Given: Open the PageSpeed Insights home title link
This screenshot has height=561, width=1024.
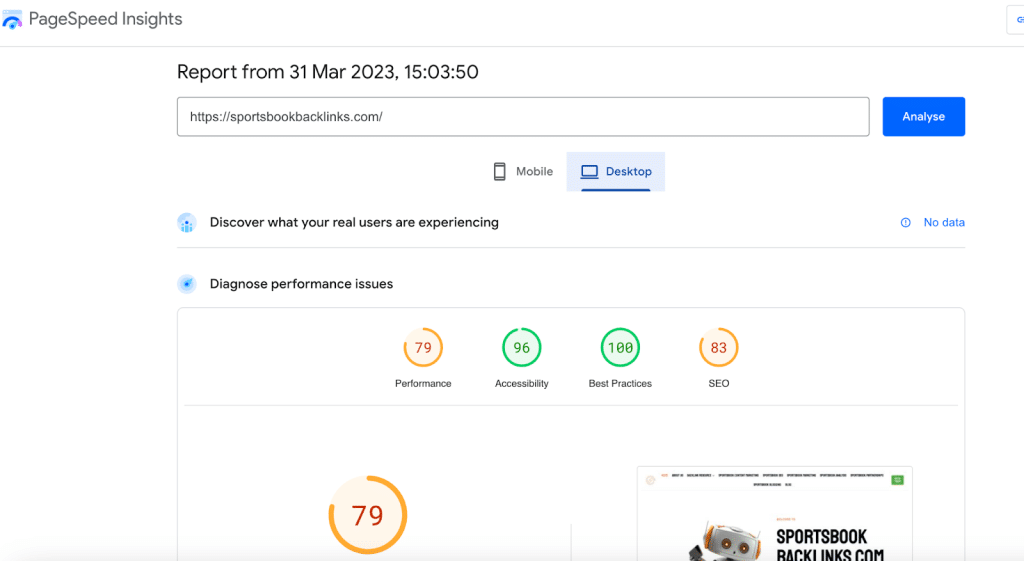Looking at the screenshot, I should [x=105, y=19].
